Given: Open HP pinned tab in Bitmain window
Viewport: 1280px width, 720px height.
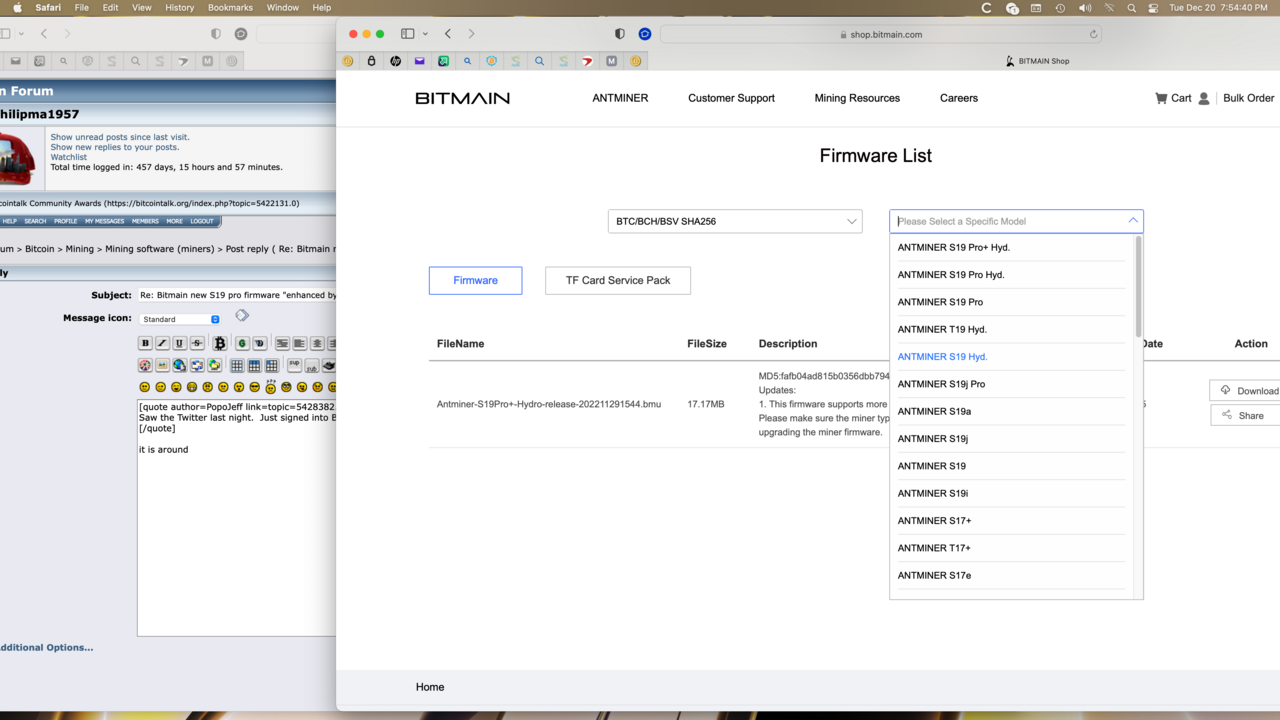Looking at the screenshot, I should [x=395, y=61].
